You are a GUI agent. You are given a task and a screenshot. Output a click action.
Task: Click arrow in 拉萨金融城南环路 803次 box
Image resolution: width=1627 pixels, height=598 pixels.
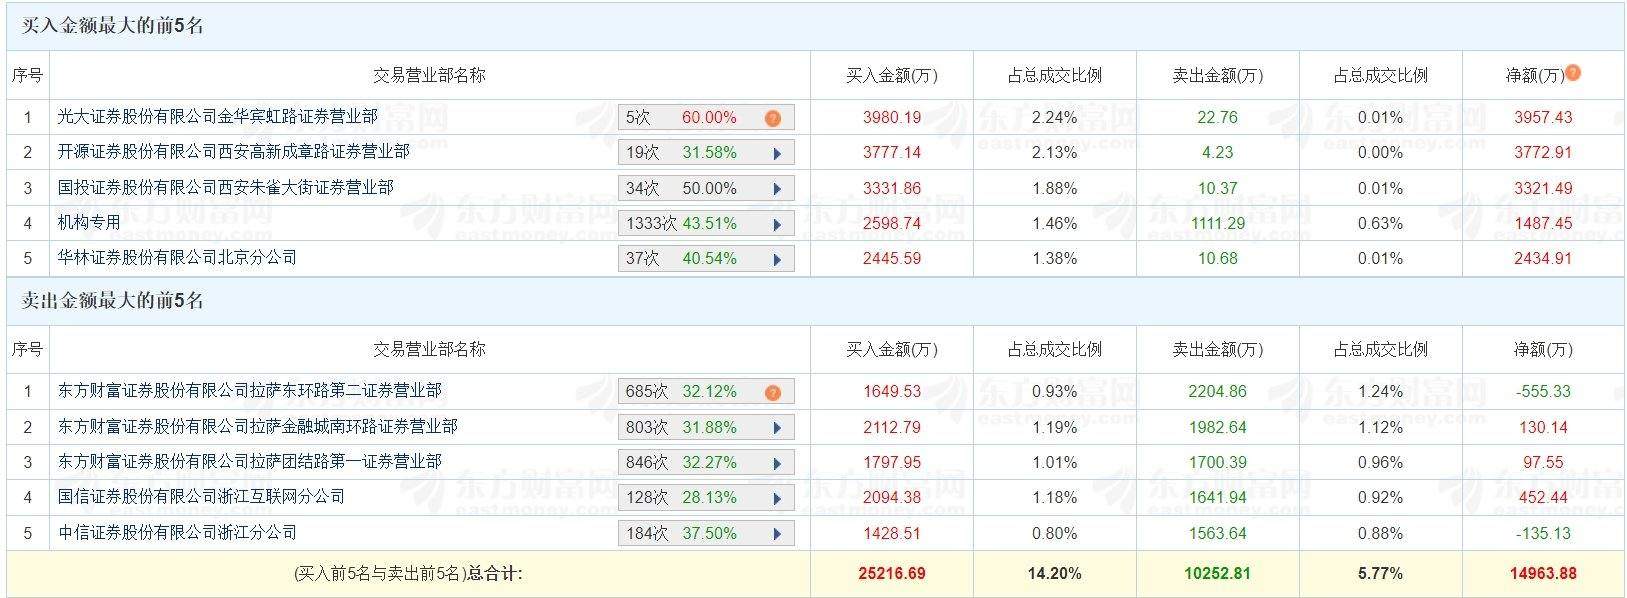tap(776, 428)
